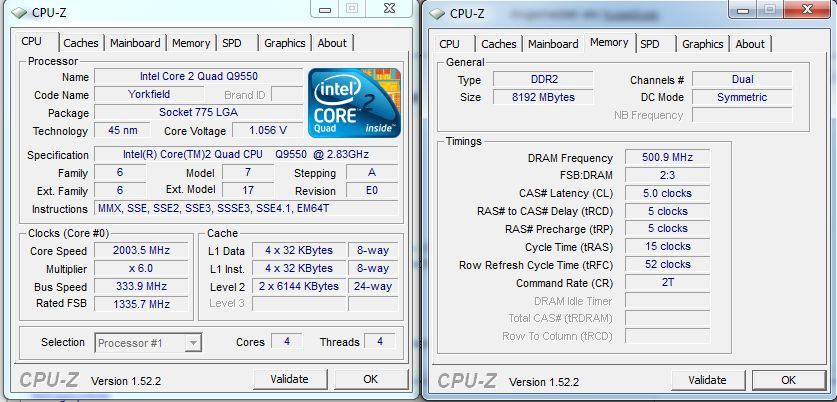Click the Core Speed value 2003.5 MHz

[x=141, y=250]
